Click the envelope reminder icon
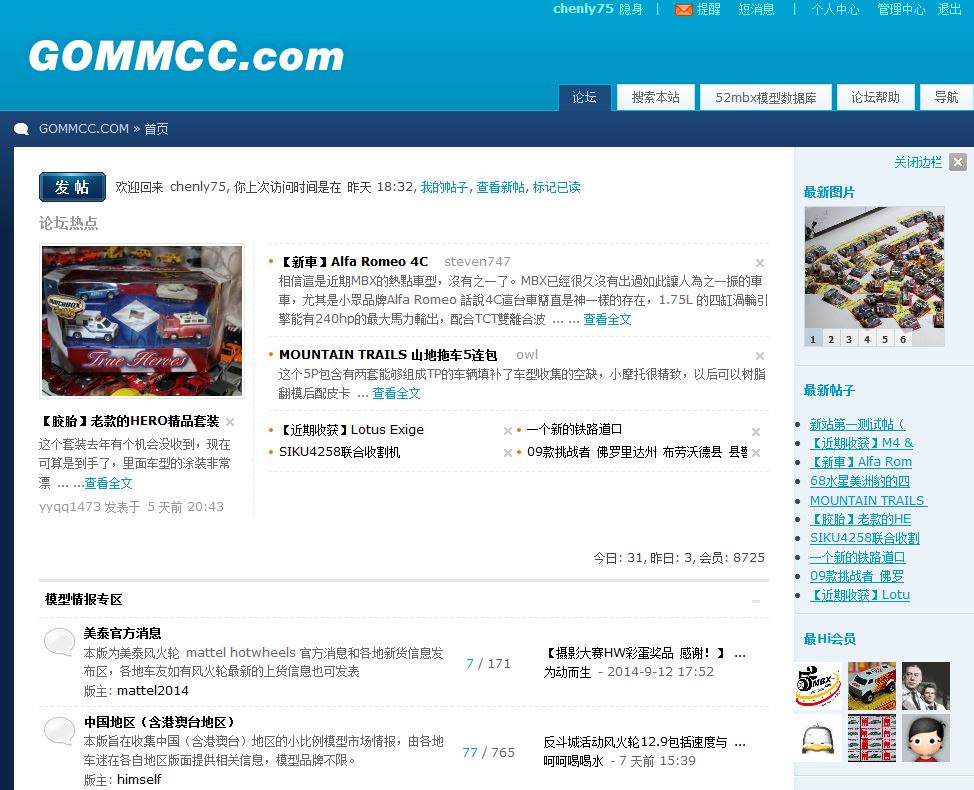The height and width of the screenshot is (790, 974). coord(684,10)
